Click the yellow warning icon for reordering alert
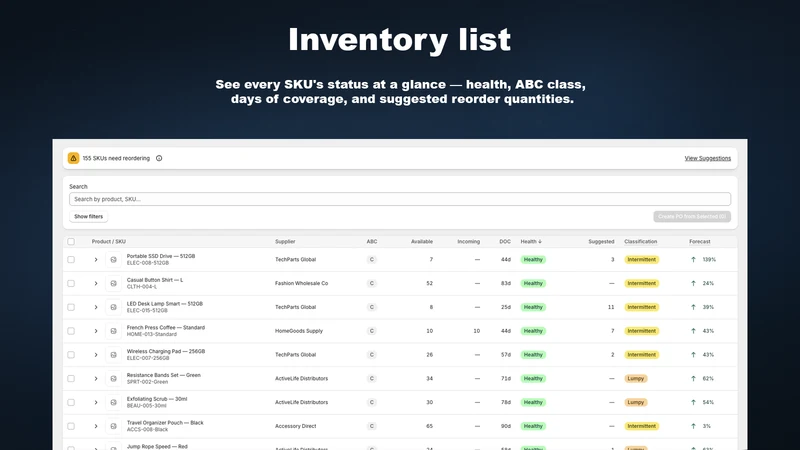The image size is (800, 450). (73, 158)
